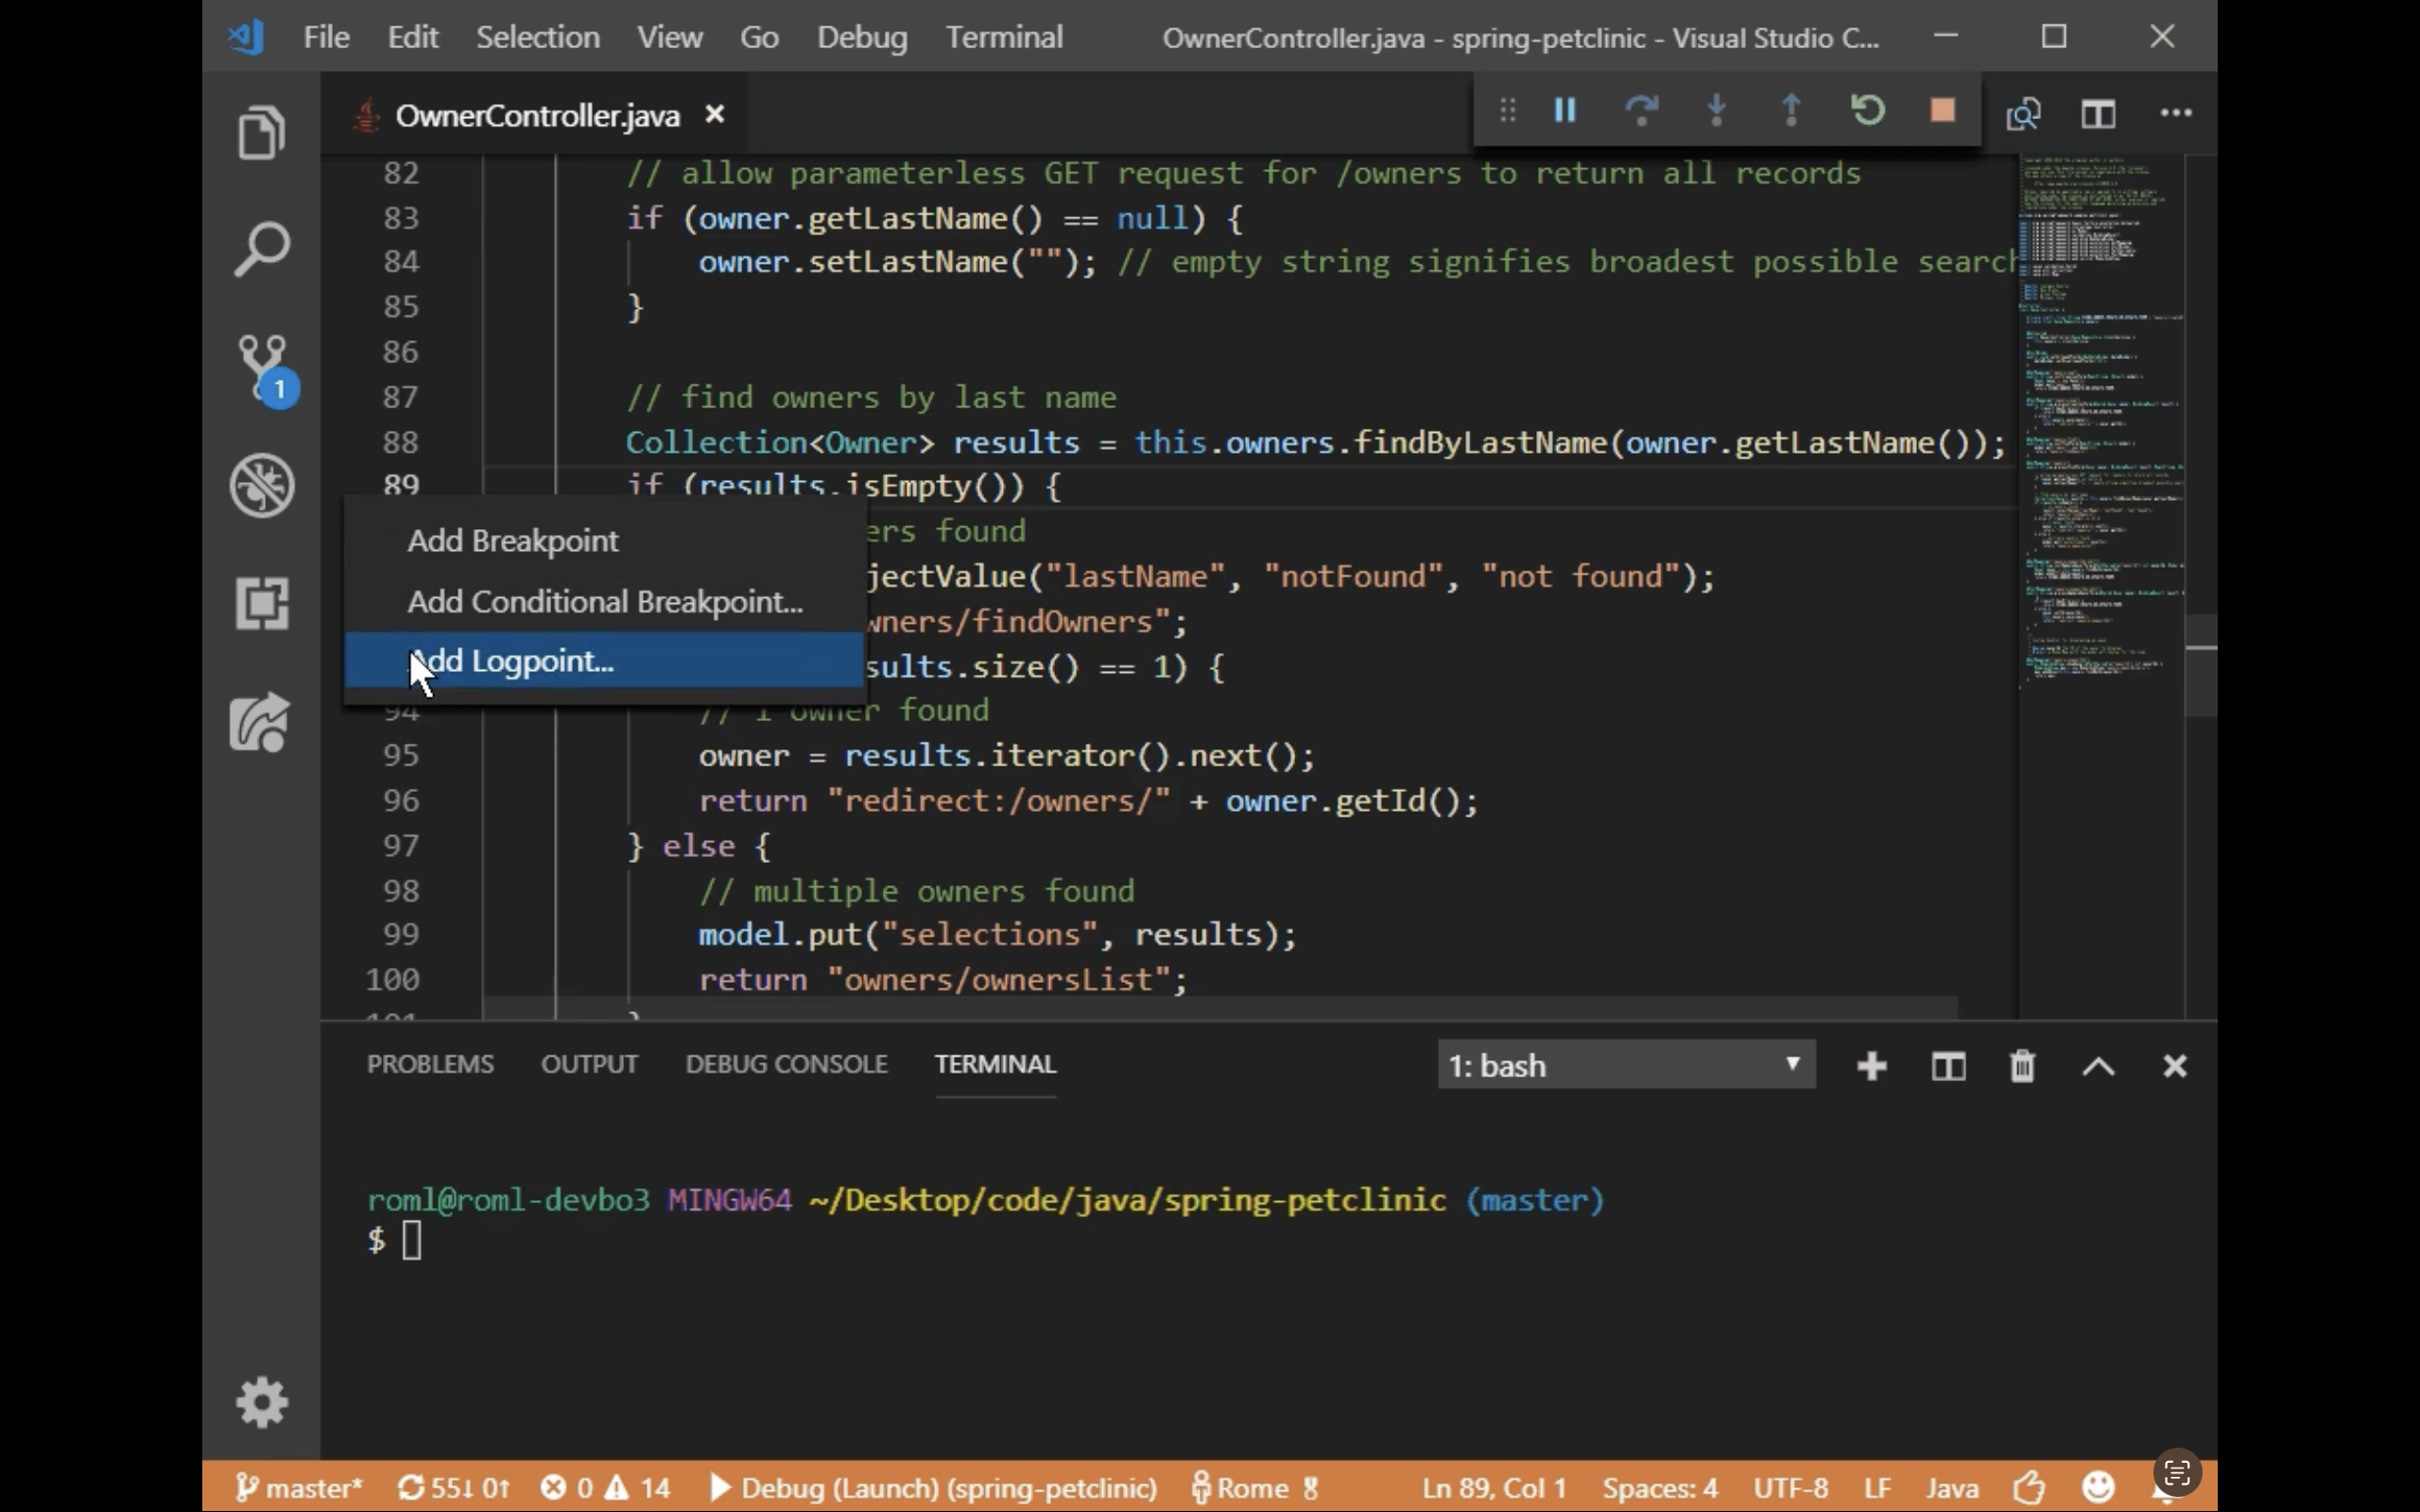Image resolution: width=2420 pixels, height=1512 pixels.
Task: Switch to the OUTPUT panel tab
Action: pos(589,1064)
